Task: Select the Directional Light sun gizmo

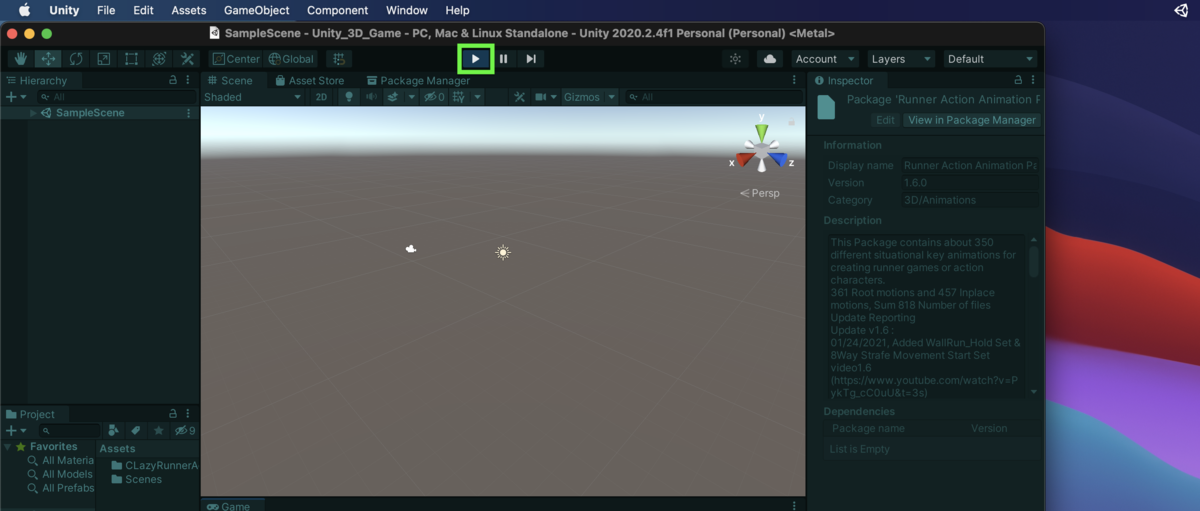Action: (x=503, y=252)
